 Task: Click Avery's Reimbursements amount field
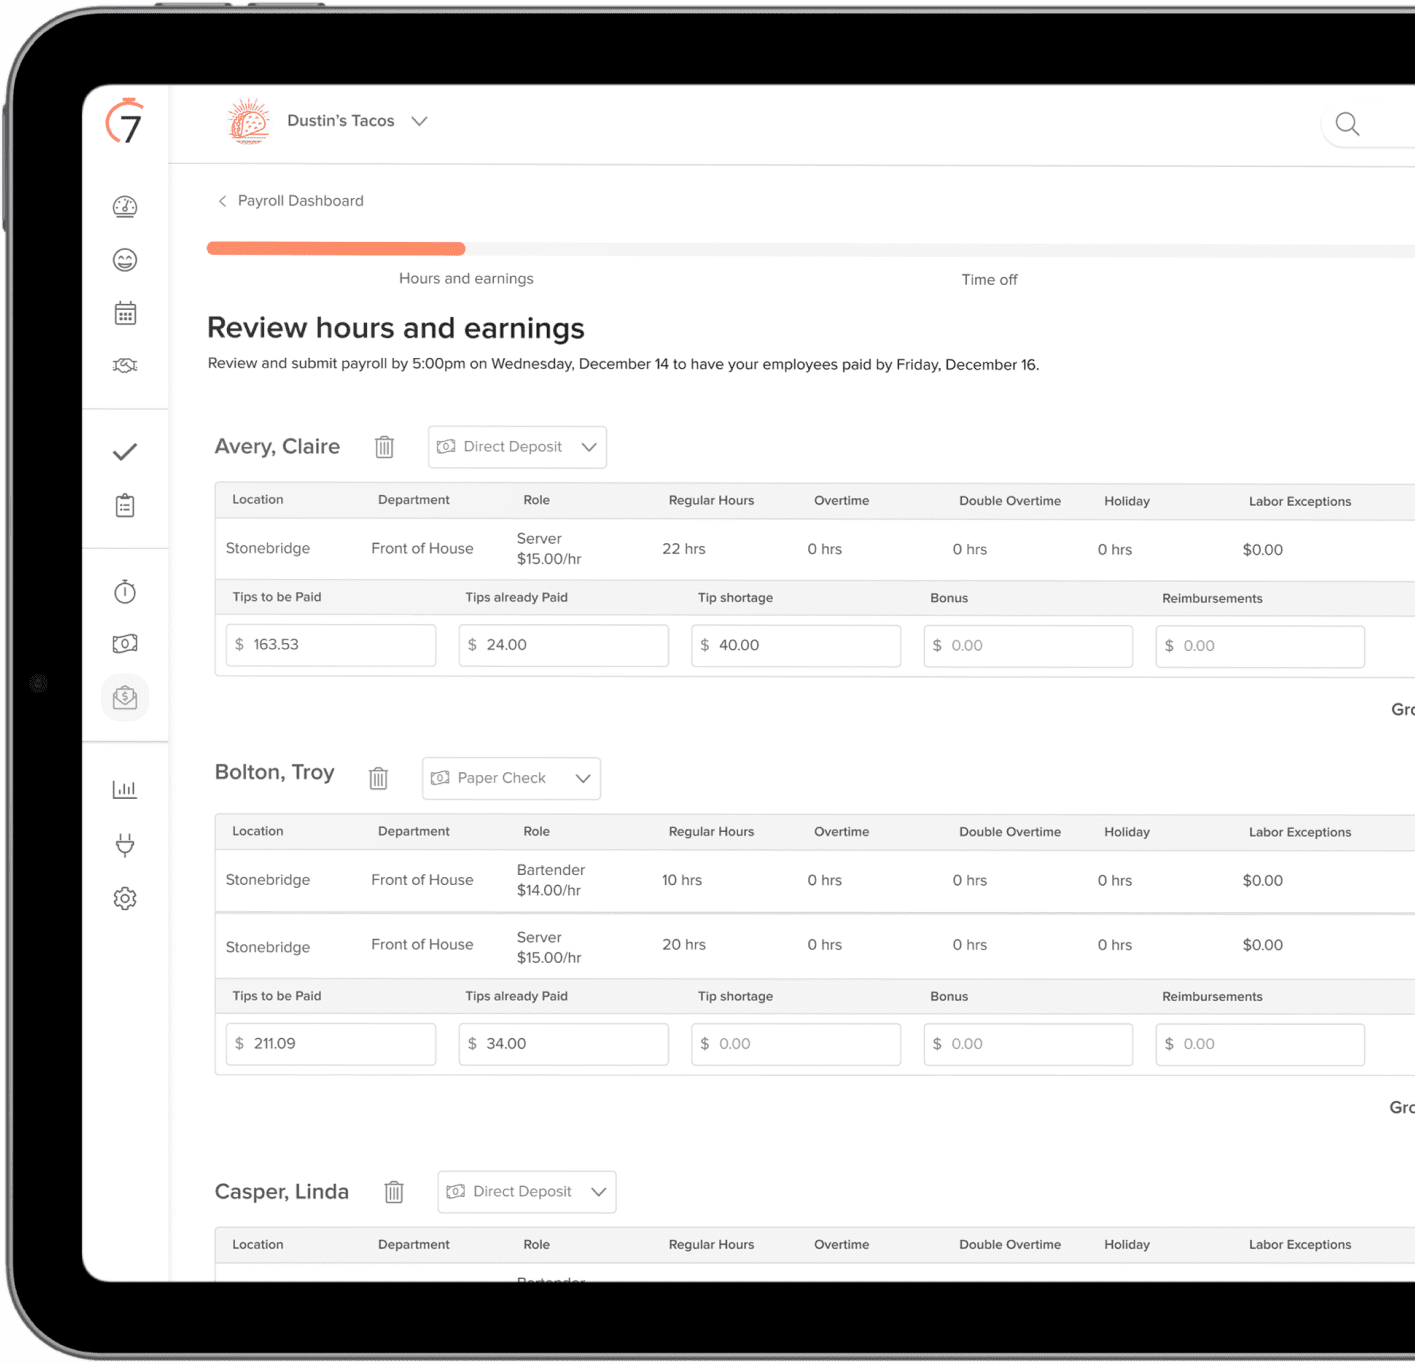tap(1260, 647)
